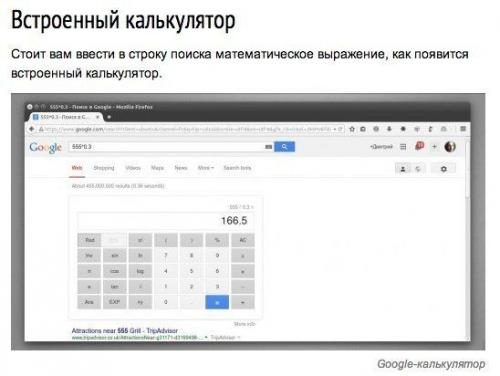Viewport: 500px width, 376px height.
Task: Click the percent calculator key
Action: tap(217, 240)
